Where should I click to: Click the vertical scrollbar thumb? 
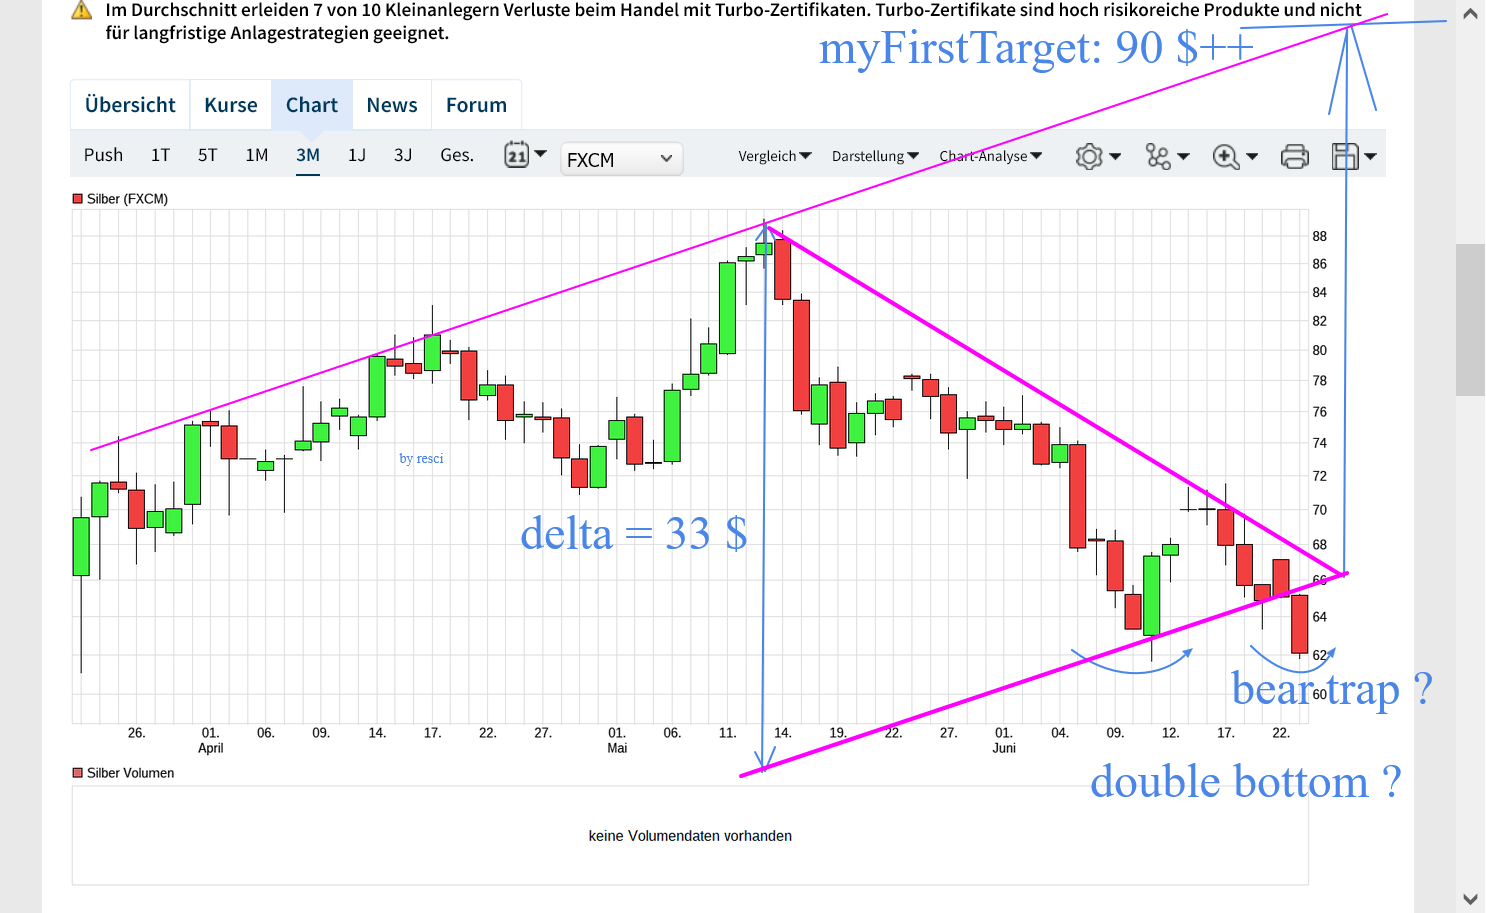[1470, 320]
